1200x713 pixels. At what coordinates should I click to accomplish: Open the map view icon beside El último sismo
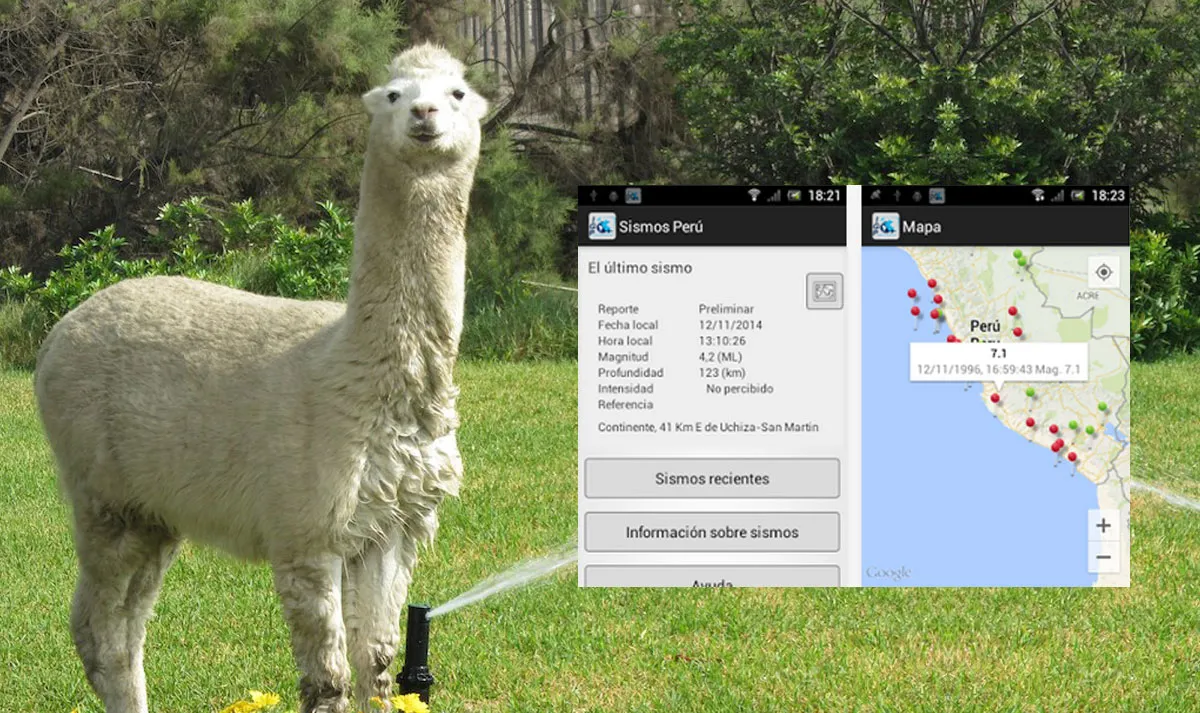click(825, 291)
